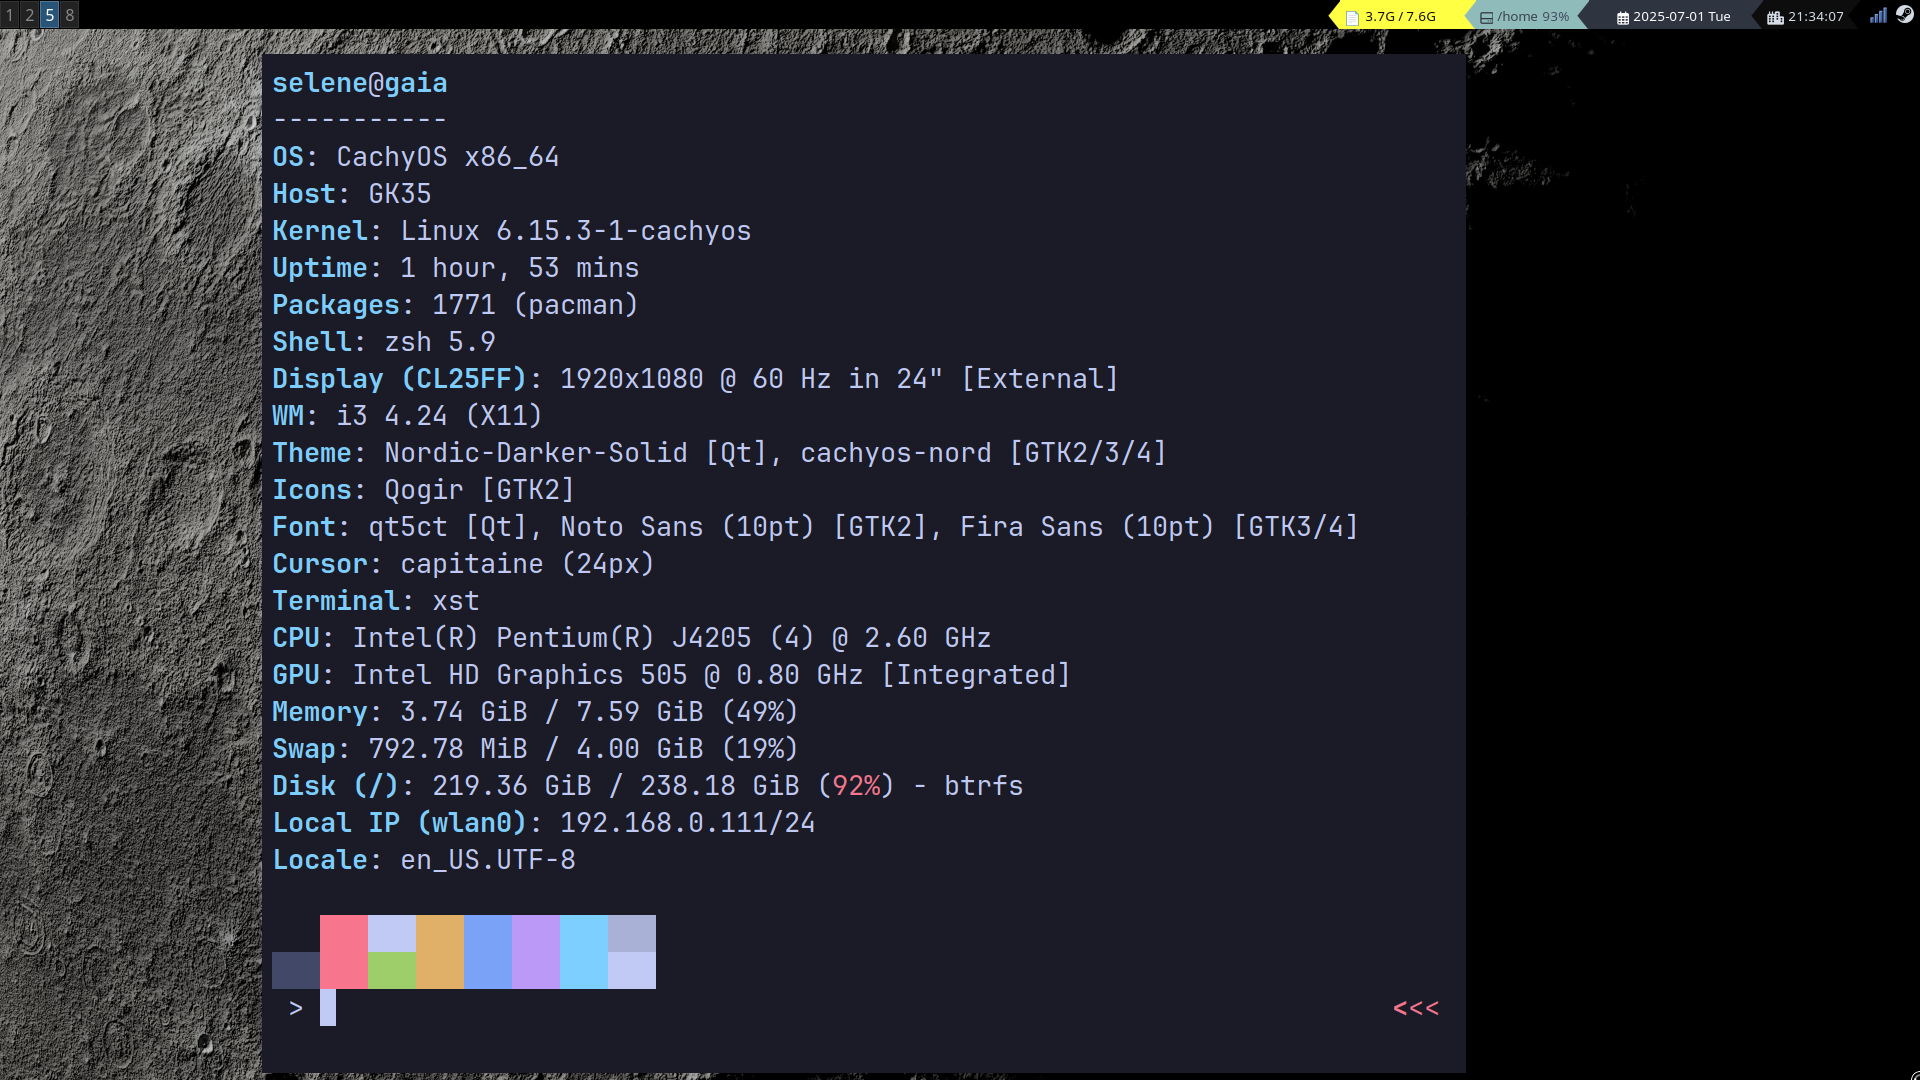The width and height of the screenshot is (1920, 1080).
Task: Click the /home disk drive icon
Action: pos(1486,17)
